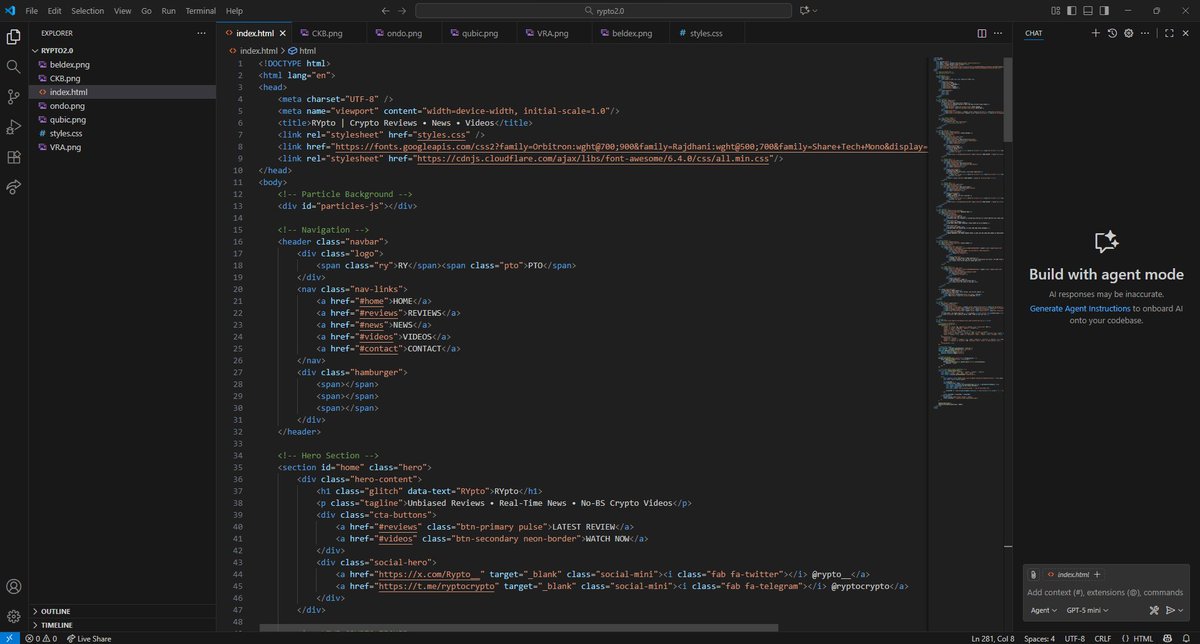Screen dimensions: 1200x644
Task: Click the remote window indicator in status bar
Action: click(x=8, y=638)
